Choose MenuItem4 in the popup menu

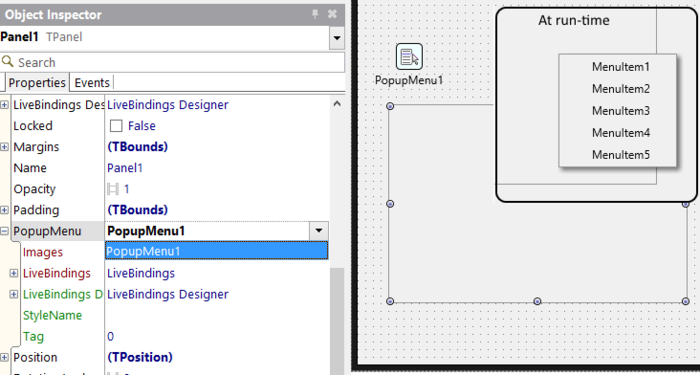(x=621, y=133)
